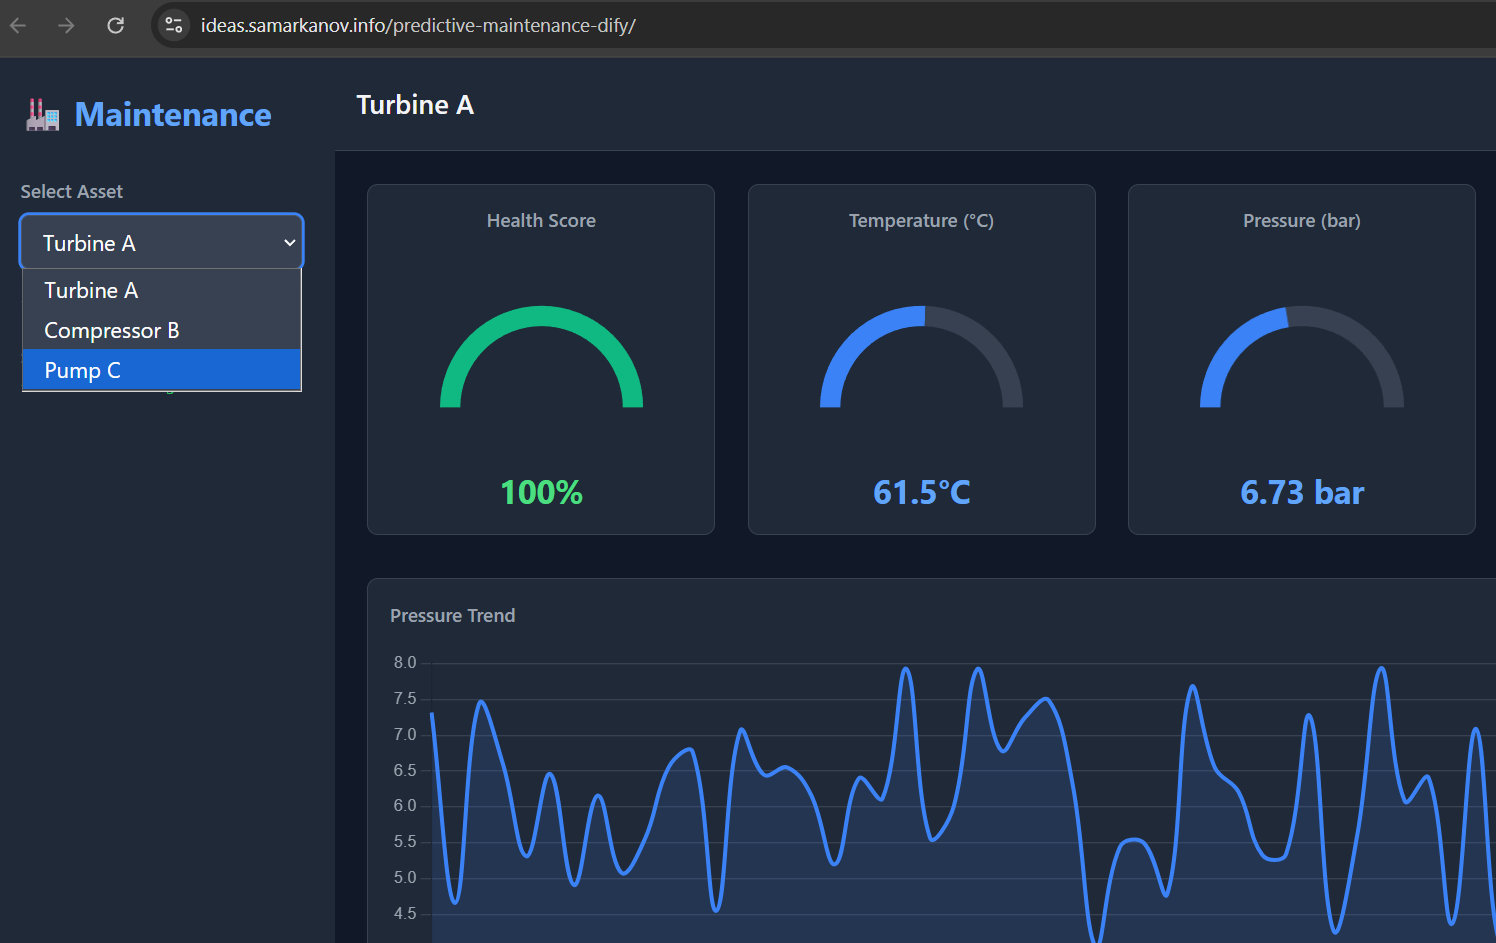Click the forward navigation arrow
The image size is (1496, 943).
[x=66, y=25]
